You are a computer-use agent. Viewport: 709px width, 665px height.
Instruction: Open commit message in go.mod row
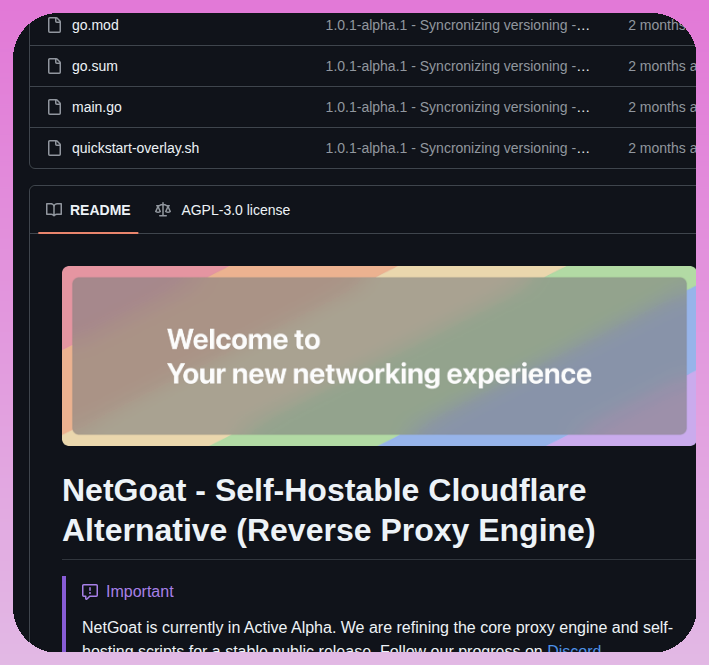point(457,25)
